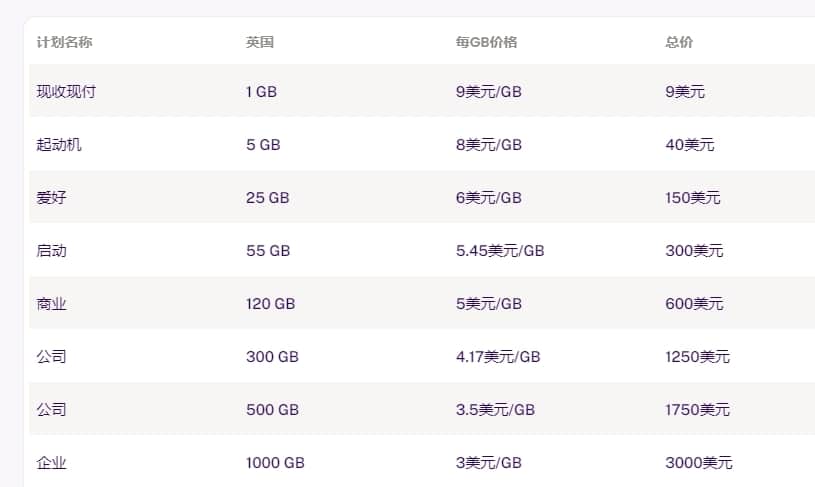815x487 pixels.
Task: Click the 5.45美元/GB price cell
Action: pos(500,251)
